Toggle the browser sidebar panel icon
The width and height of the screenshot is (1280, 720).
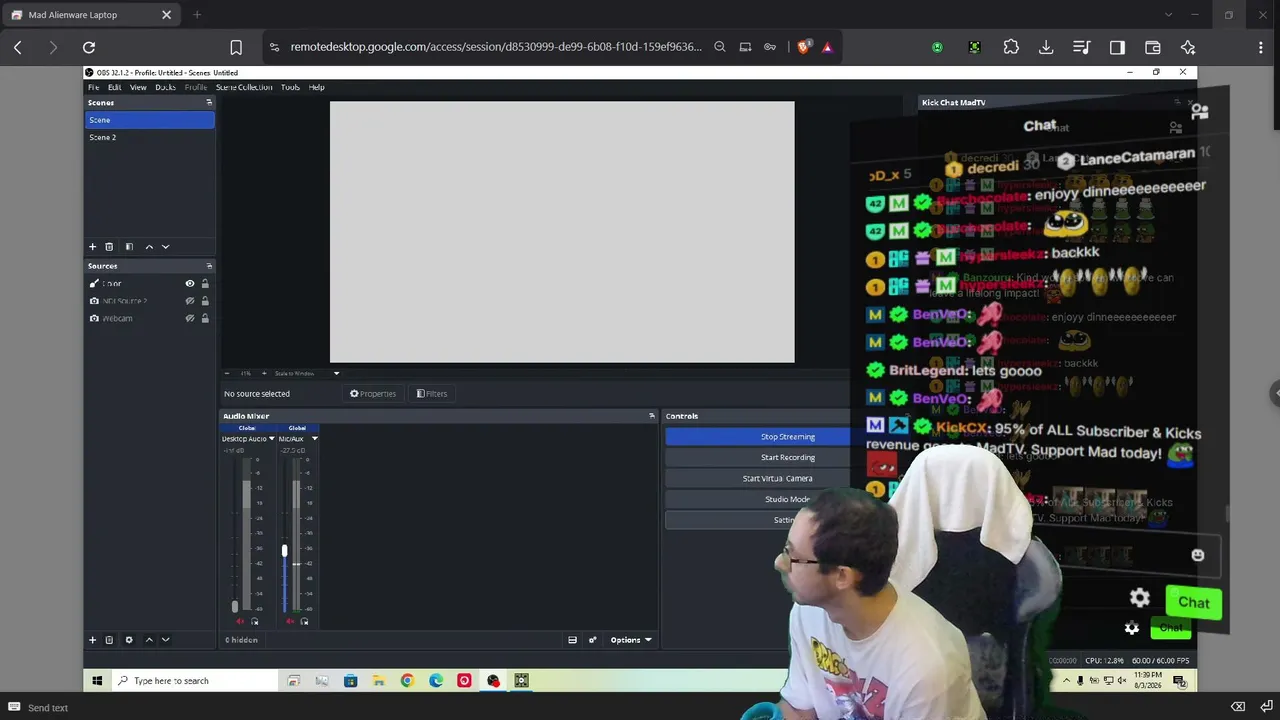pos(1117,47)
